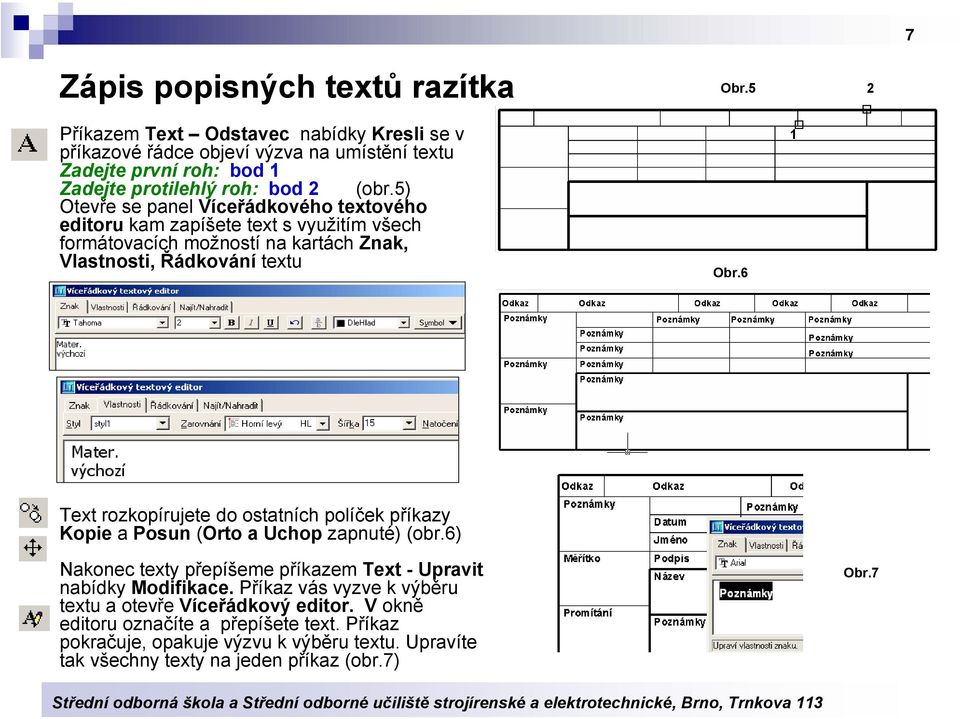Open the DleHlad color dropdown
This screenshot has height=719, width=960.
tap(403, 323)
